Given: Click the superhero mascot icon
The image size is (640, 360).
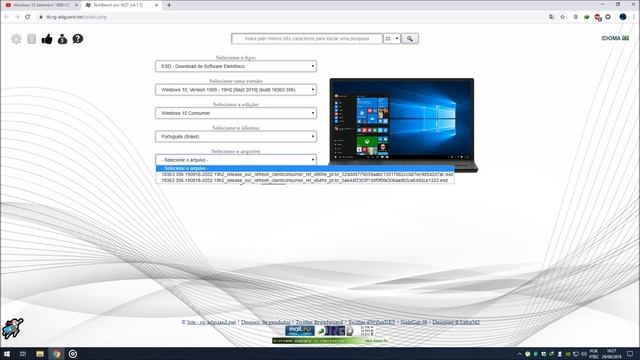Looking at the screenshot, I should coord(13,328).
